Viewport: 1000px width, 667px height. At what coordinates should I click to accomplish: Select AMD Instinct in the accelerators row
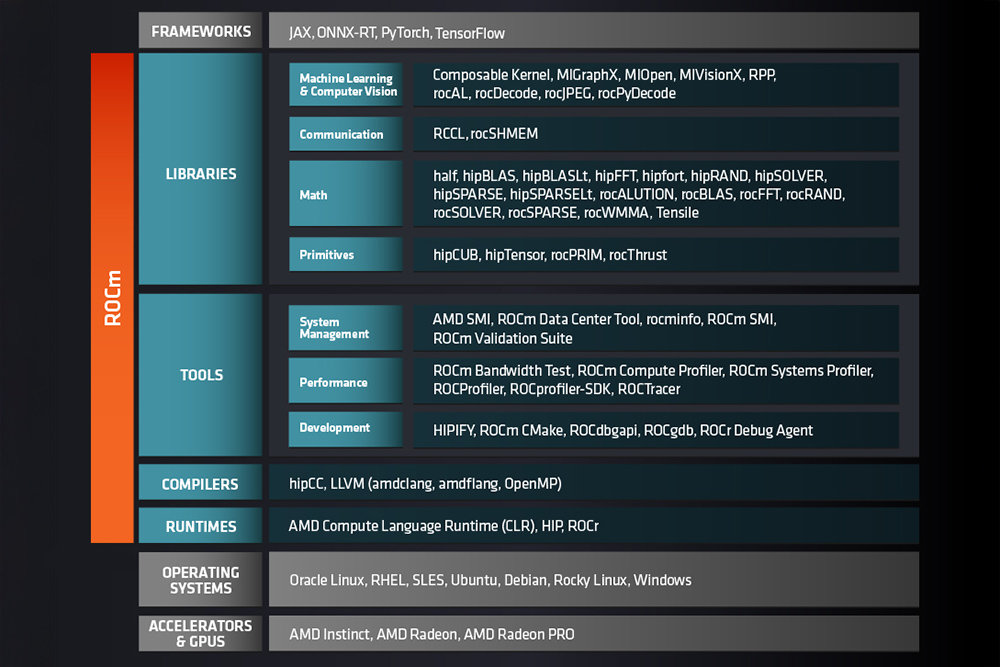(330, 634)
